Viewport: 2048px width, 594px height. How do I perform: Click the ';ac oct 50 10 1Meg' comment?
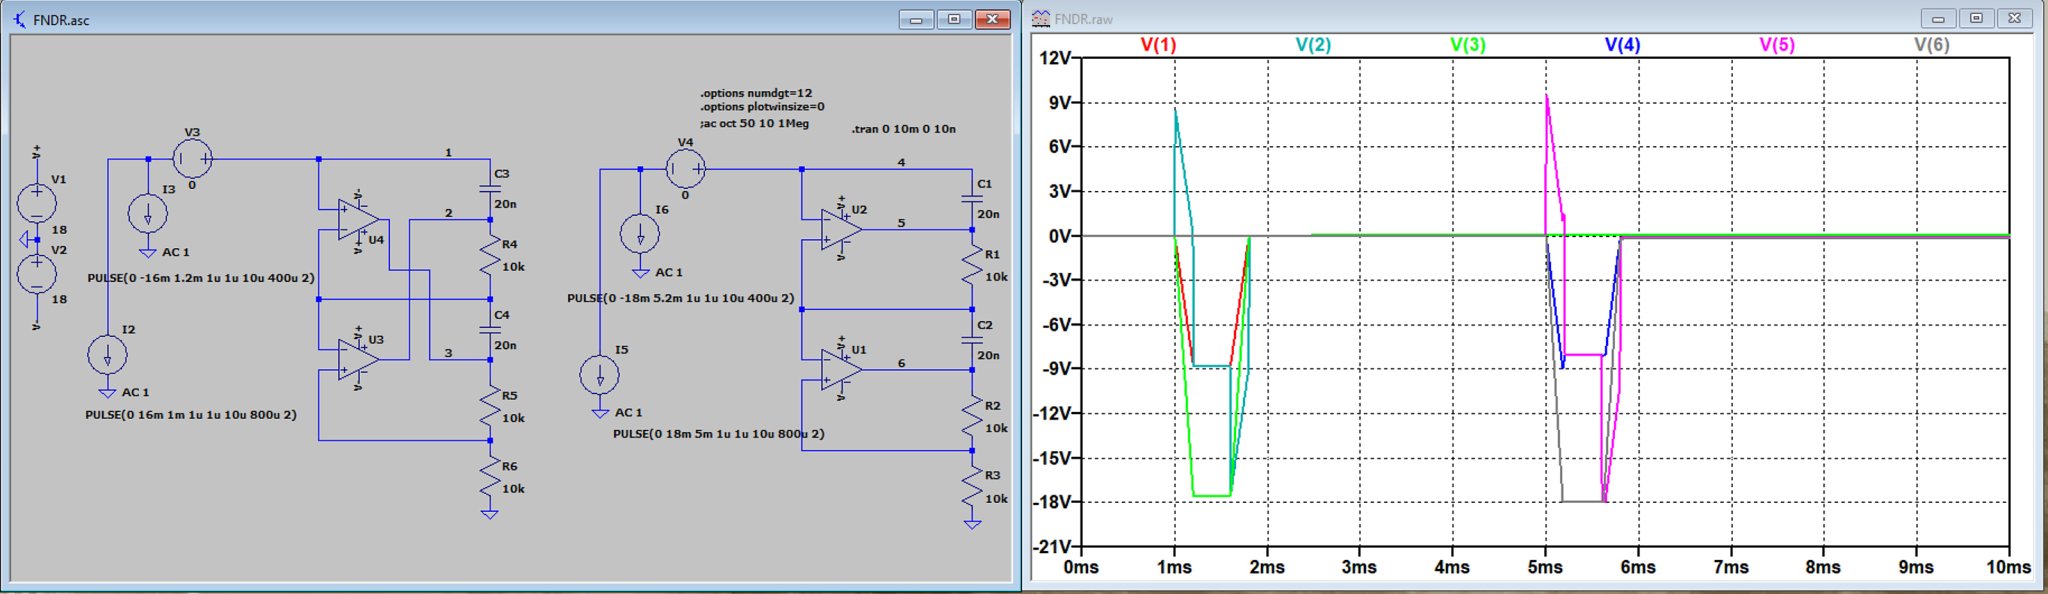pyautogui.click(x=755, y=124)
